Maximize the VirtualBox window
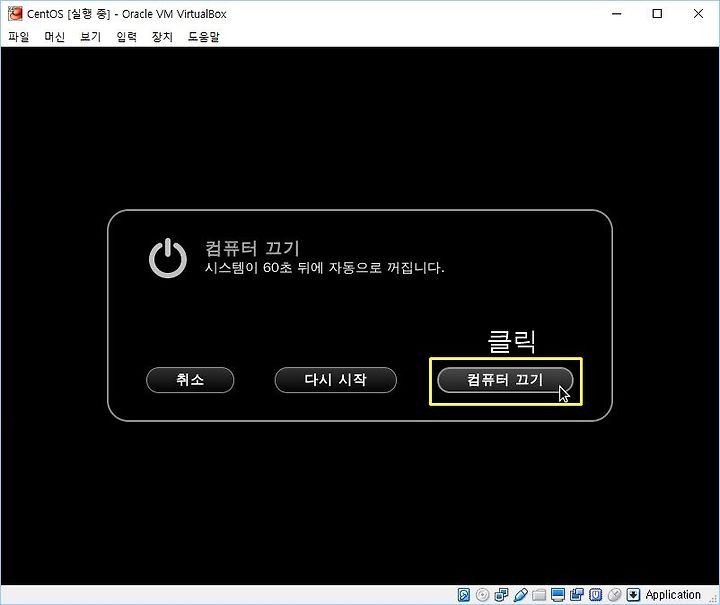Screen dimensions: 720x605 pos(657,14)
